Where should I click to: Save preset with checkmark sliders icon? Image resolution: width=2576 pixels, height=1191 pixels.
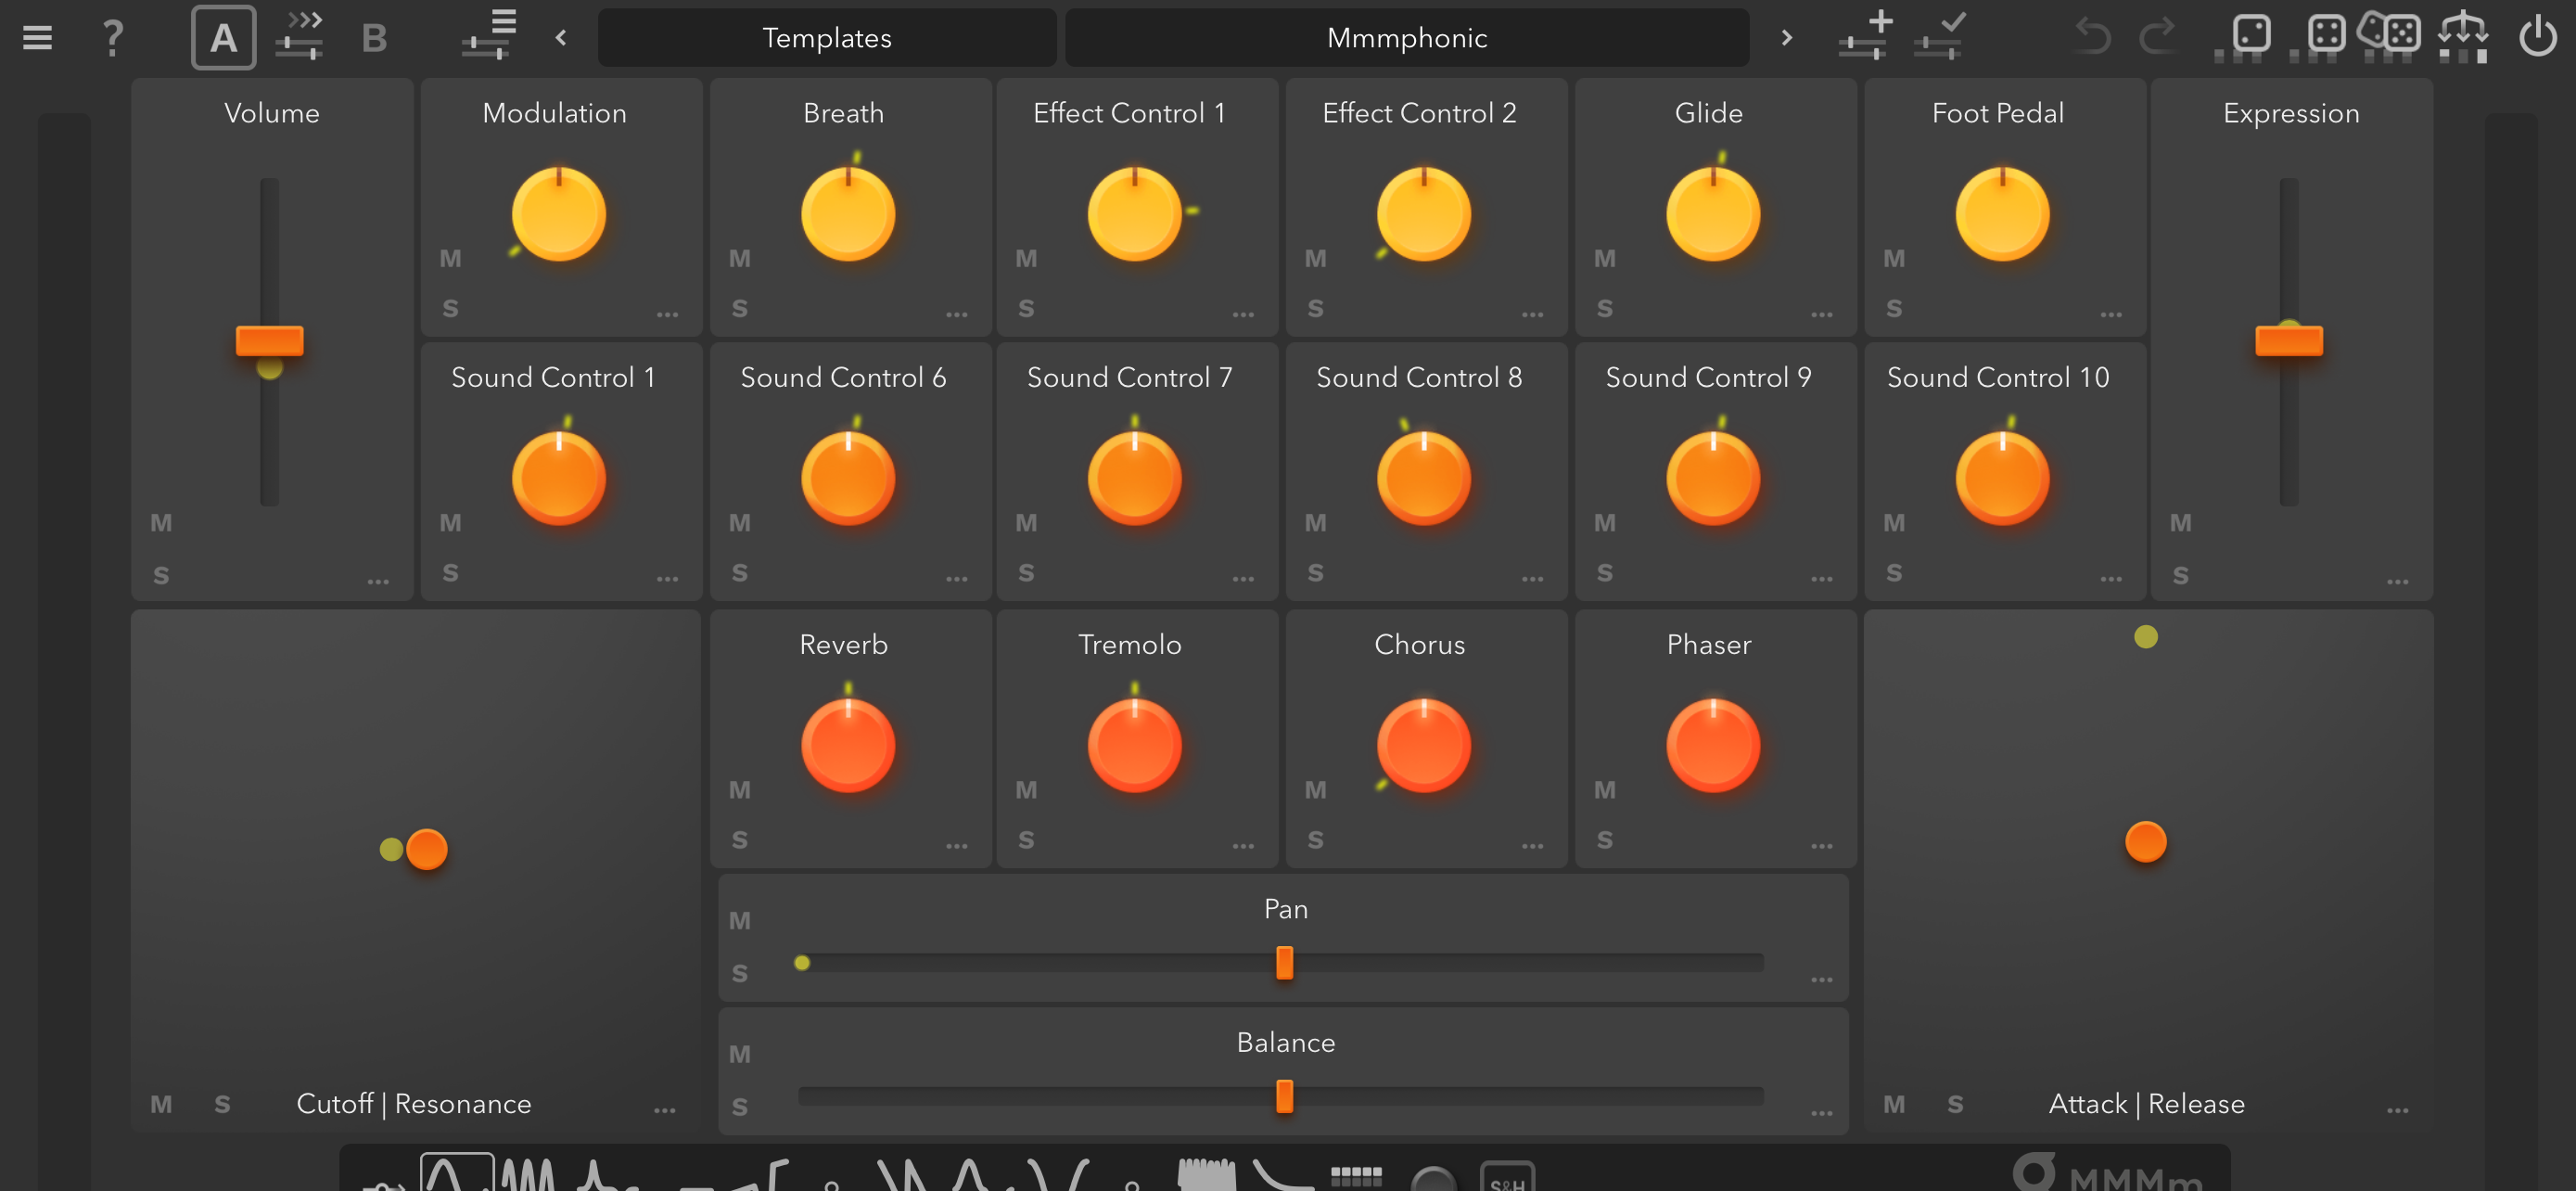point(1941,36)
